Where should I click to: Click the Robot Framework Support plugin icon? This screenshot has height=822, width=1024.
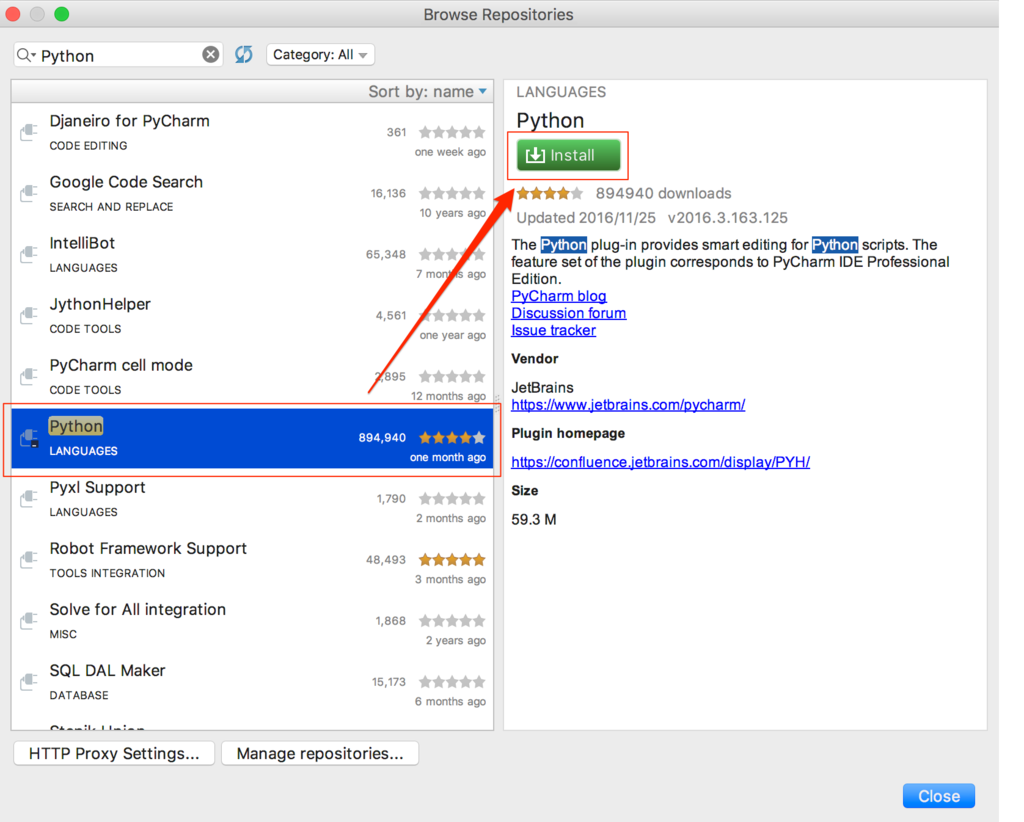coord(28,560)
